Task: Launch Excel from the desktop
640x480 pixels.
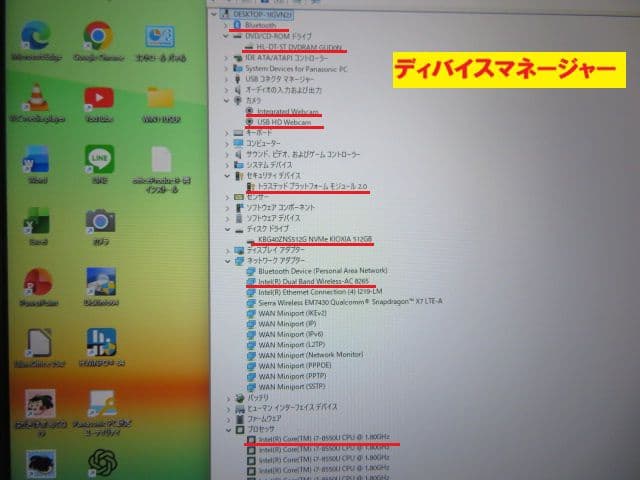Action: 37,221
